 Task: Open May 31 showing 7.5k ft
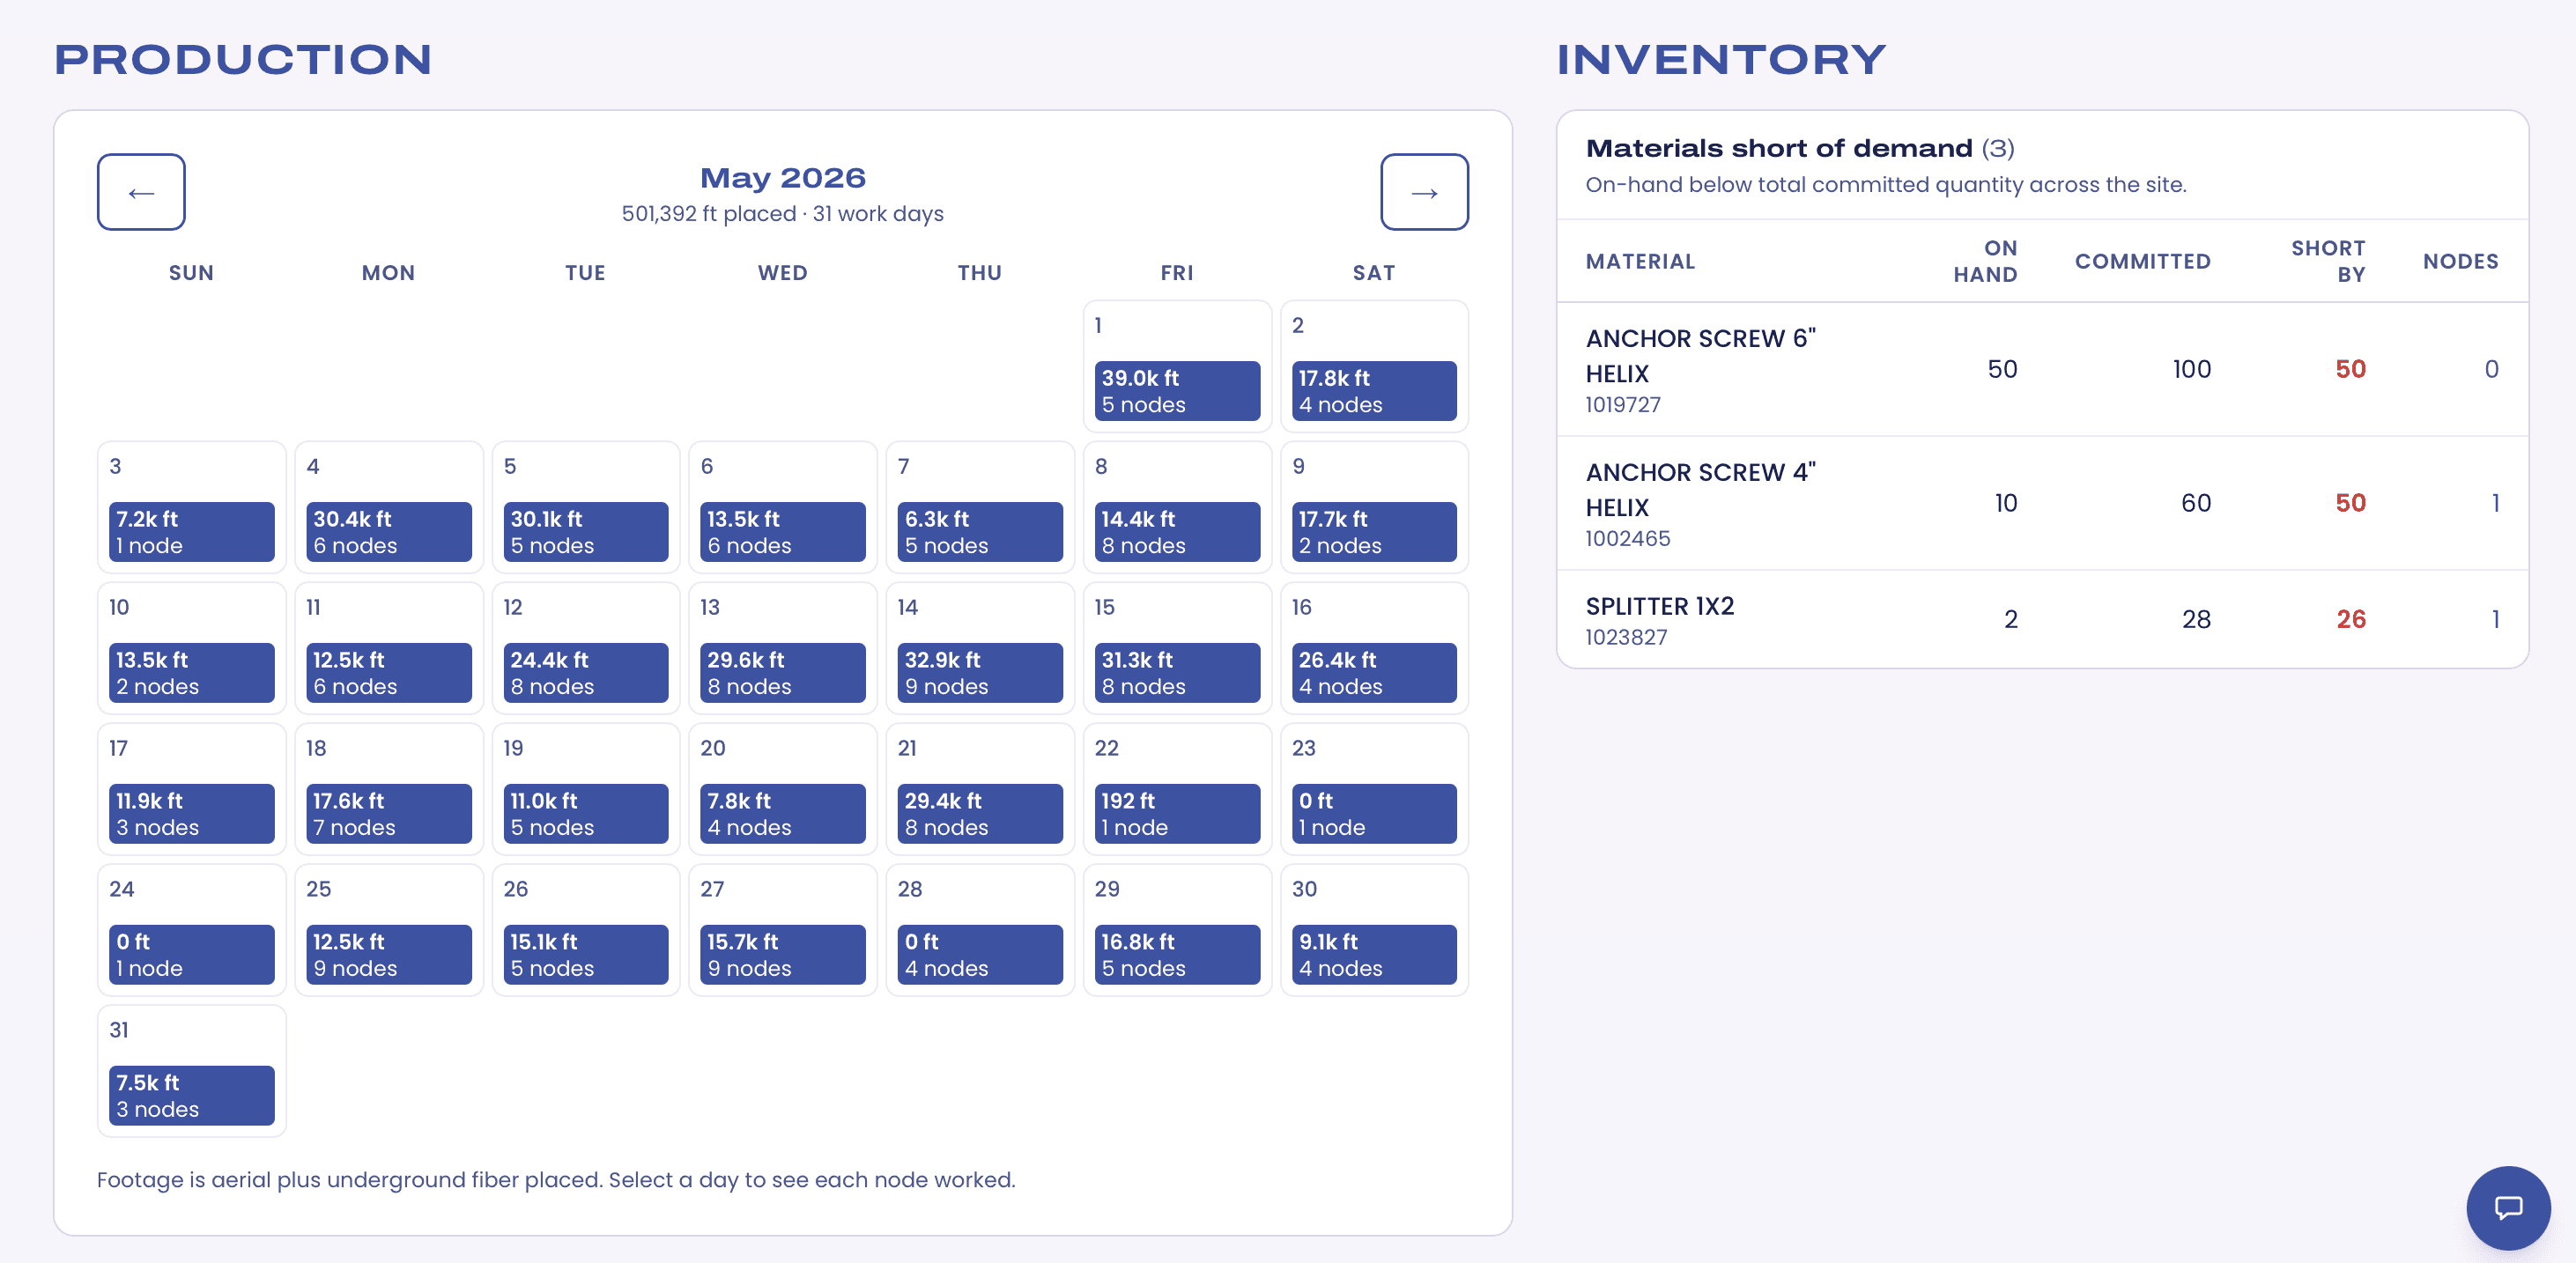click(x=191, y=1072)
